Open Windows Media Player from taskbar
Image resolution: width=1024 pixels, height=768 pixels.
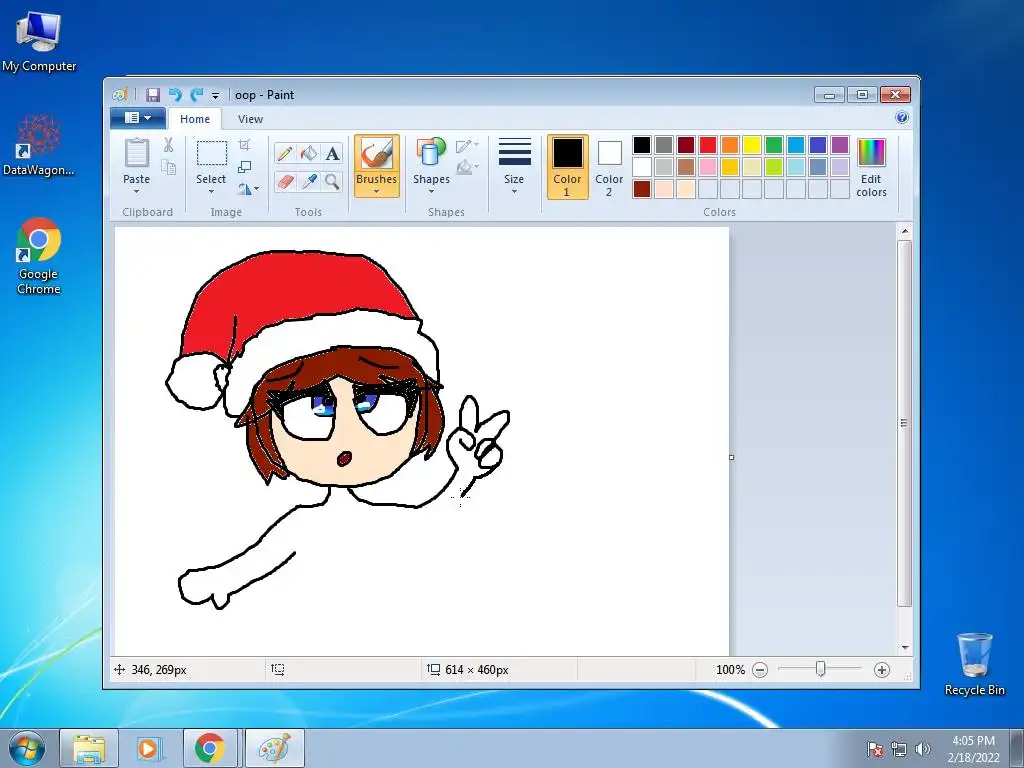(149, 748)
